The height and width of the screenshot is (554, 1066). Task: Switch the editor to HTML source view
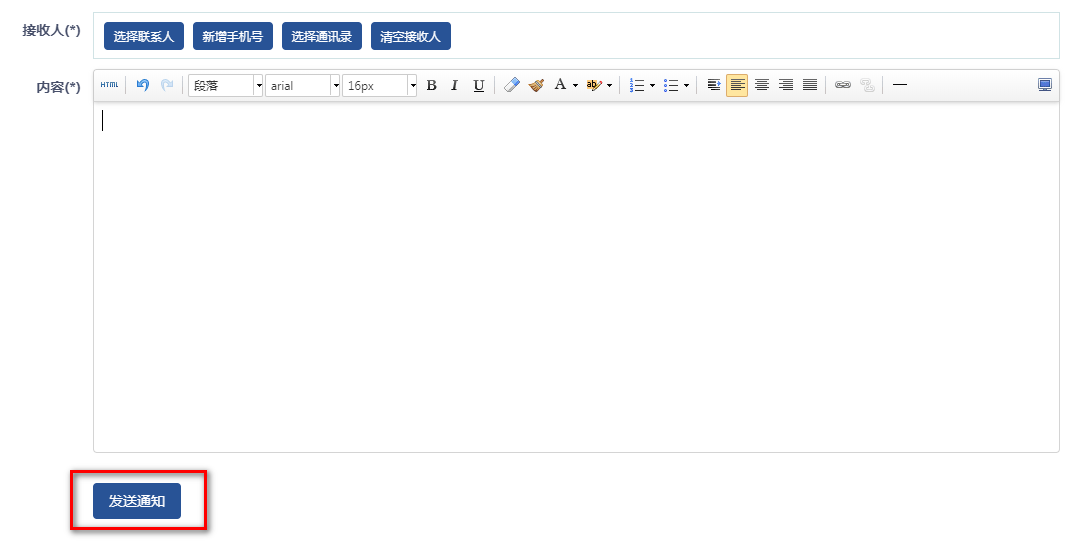pos(109,85)
